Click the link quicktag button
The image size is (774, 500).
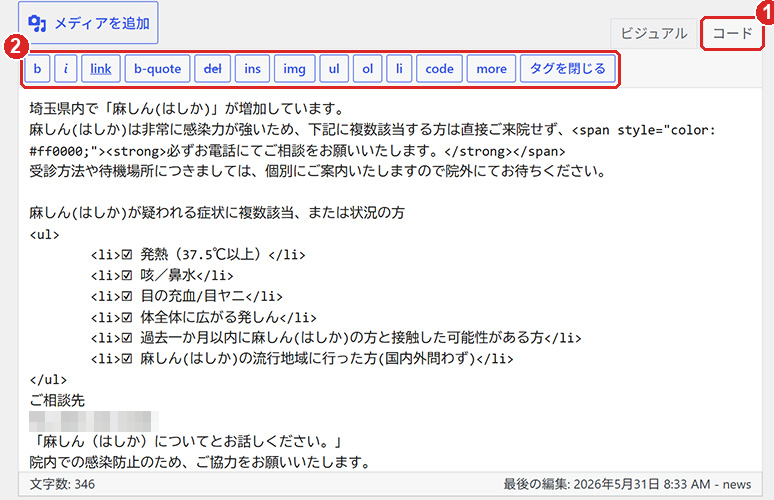101,69
